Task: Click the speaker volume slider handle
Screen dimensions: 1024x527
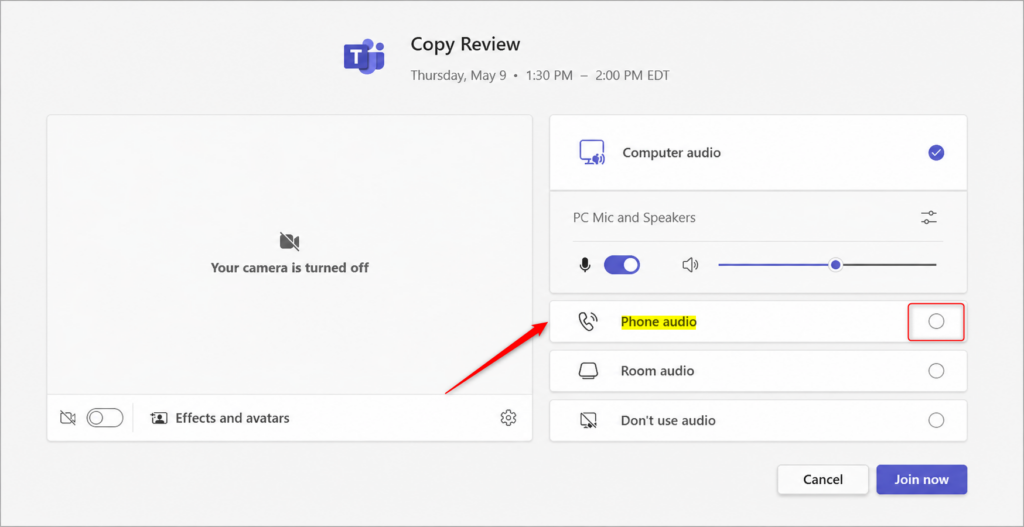Action: click(x=835, y=264)
